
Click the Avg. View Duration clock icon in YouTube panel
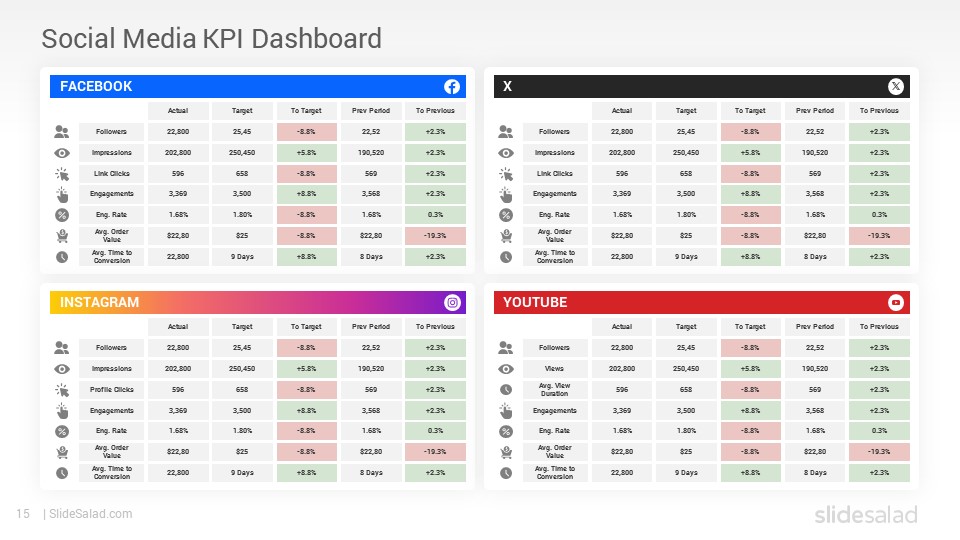506,389
